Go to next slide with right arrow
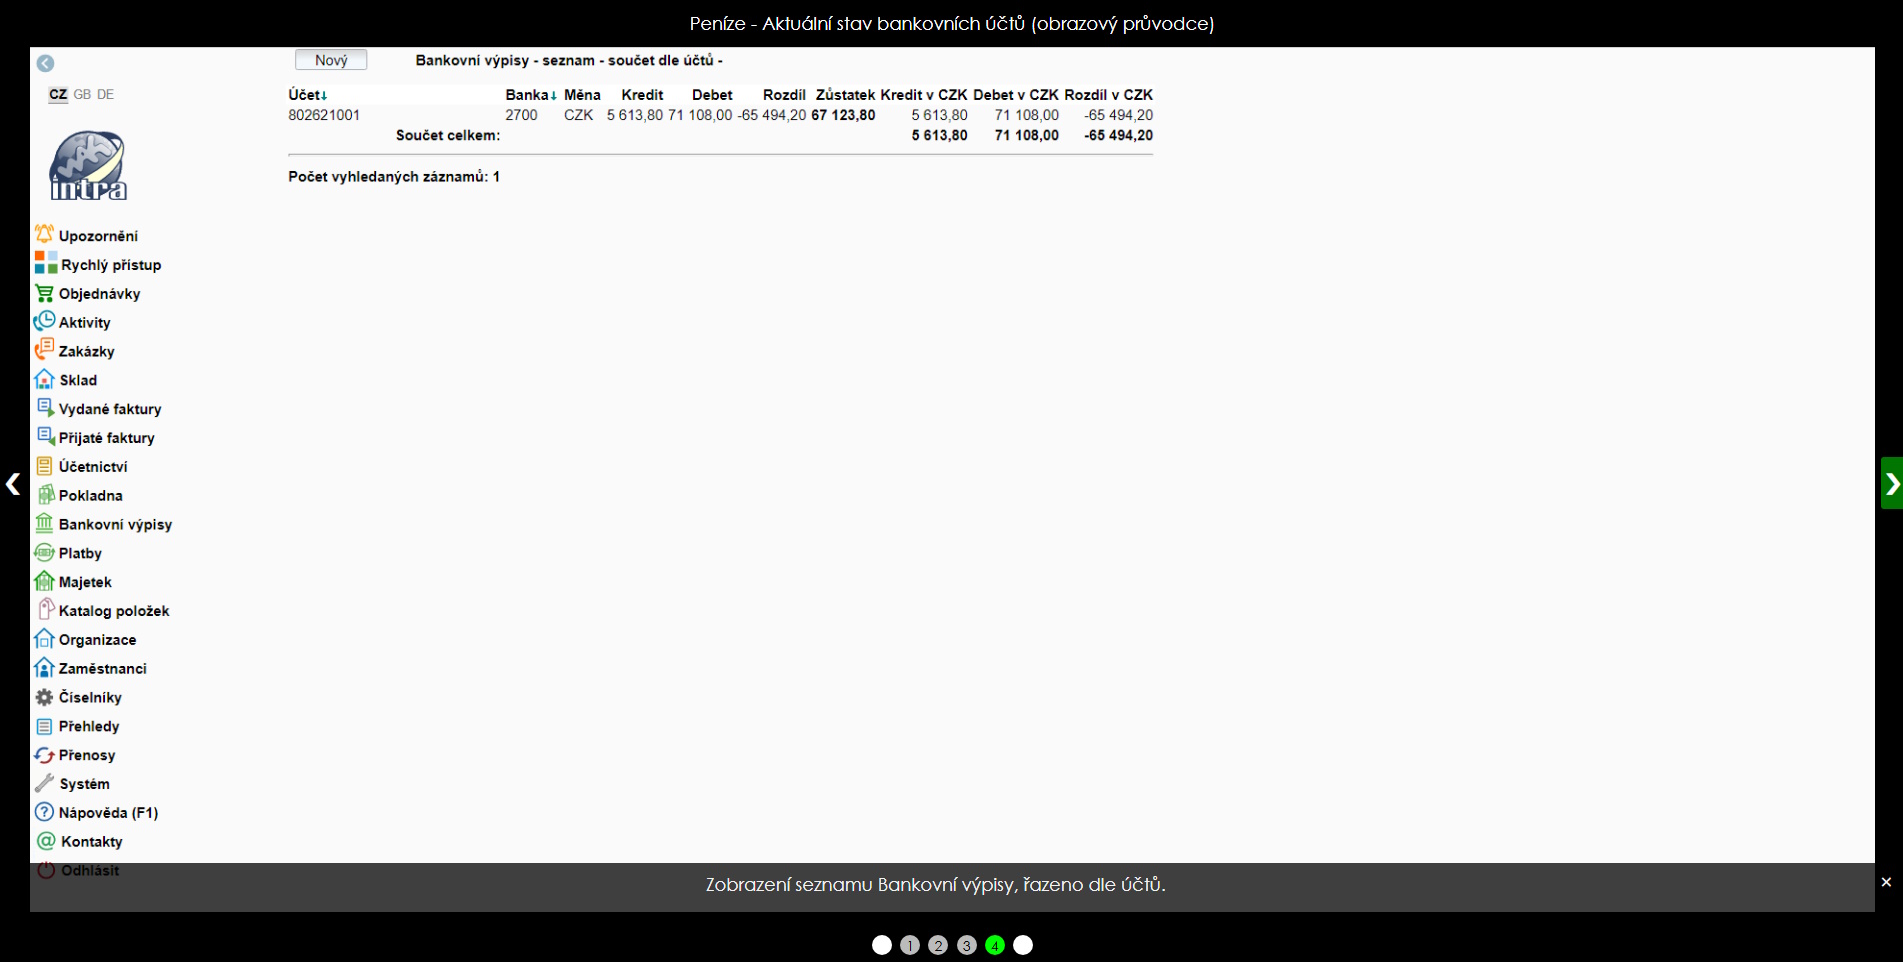Image resolution: width=1903 pixels, height=962 pixels. coord(1891,484)
